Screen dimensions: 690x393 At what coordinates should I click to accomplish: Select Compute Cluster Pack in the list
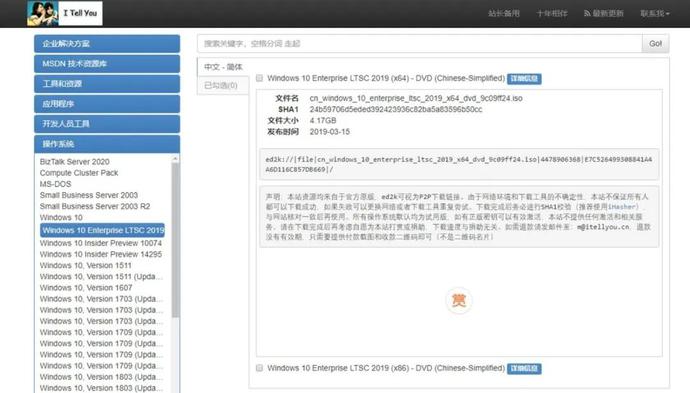coord(79,173)
